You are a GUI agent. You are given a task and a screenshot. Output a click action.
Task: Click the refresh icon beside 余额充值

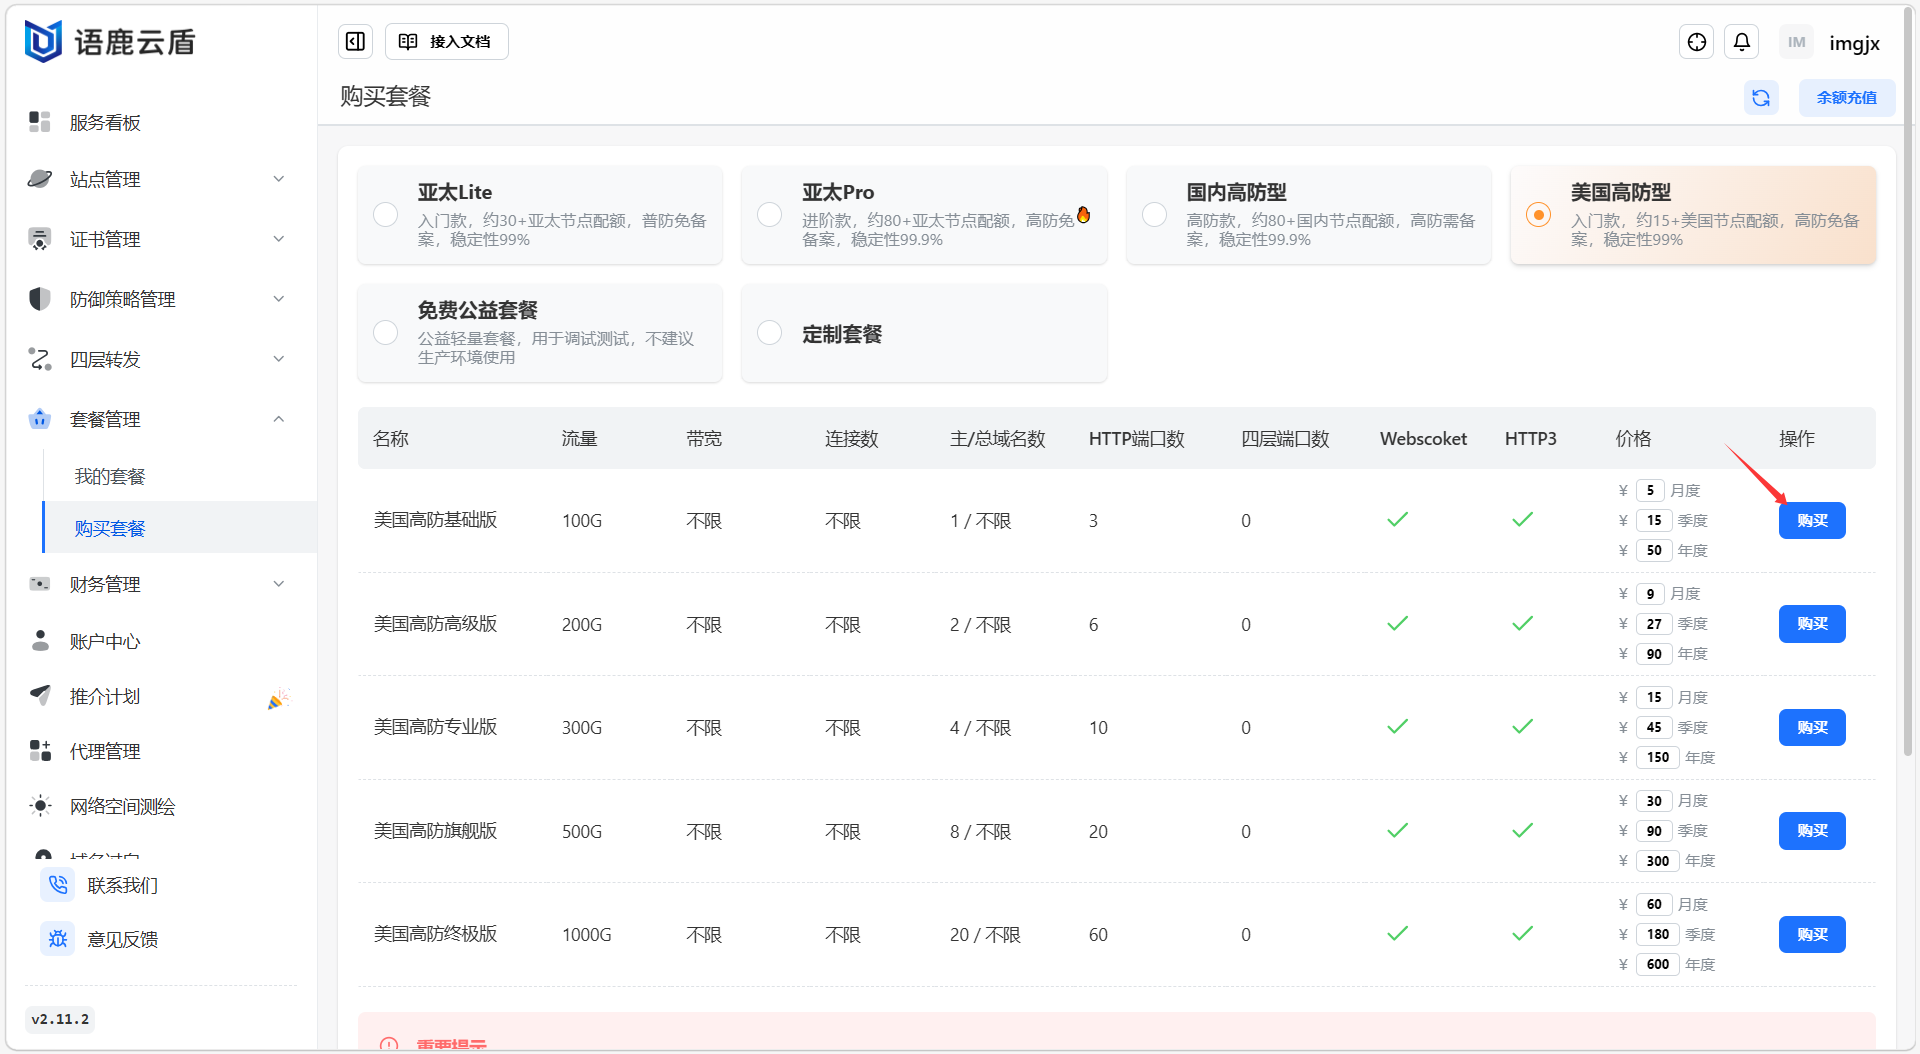point(1760,97)
